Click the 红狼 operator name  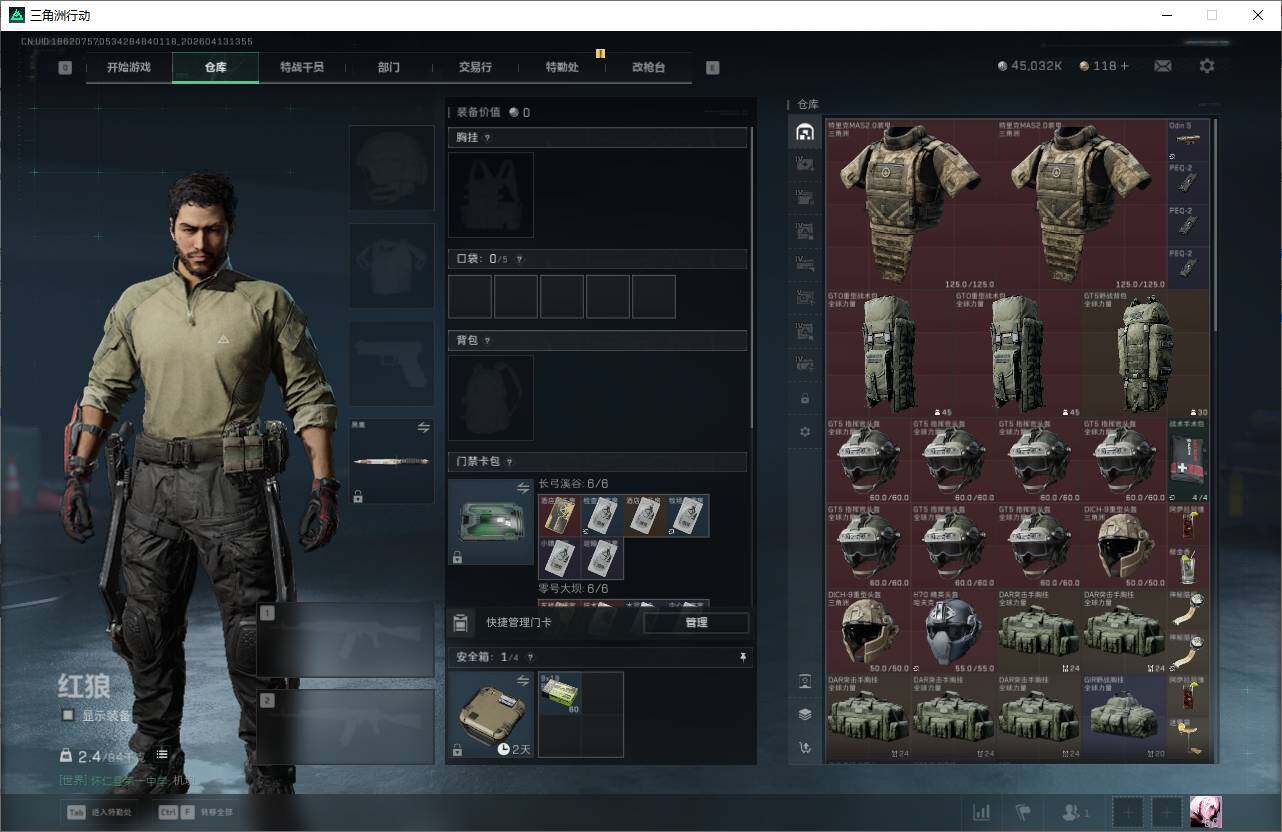tap(84, 686)
